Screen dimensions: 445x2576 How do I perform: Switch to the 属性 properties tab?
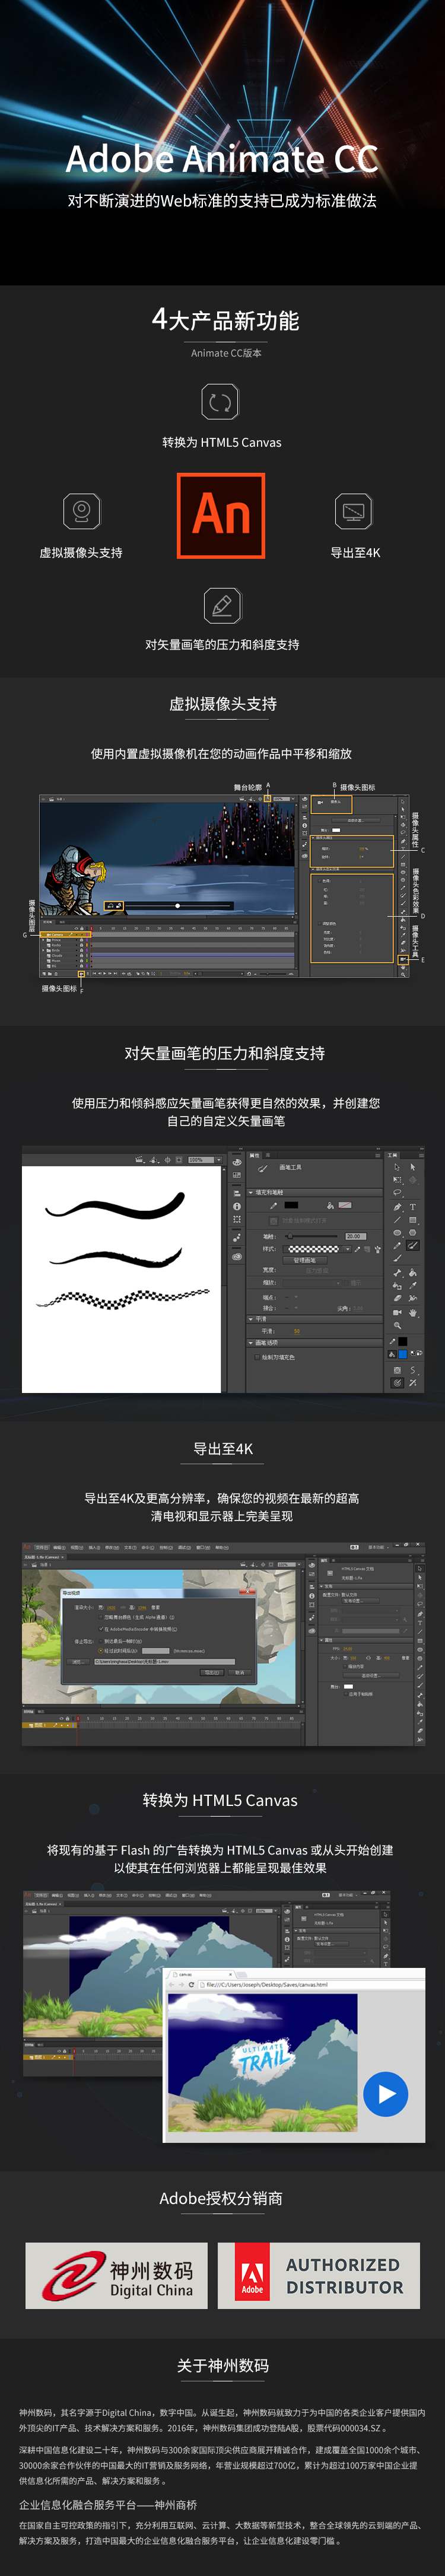click(x=254, y=1156)
